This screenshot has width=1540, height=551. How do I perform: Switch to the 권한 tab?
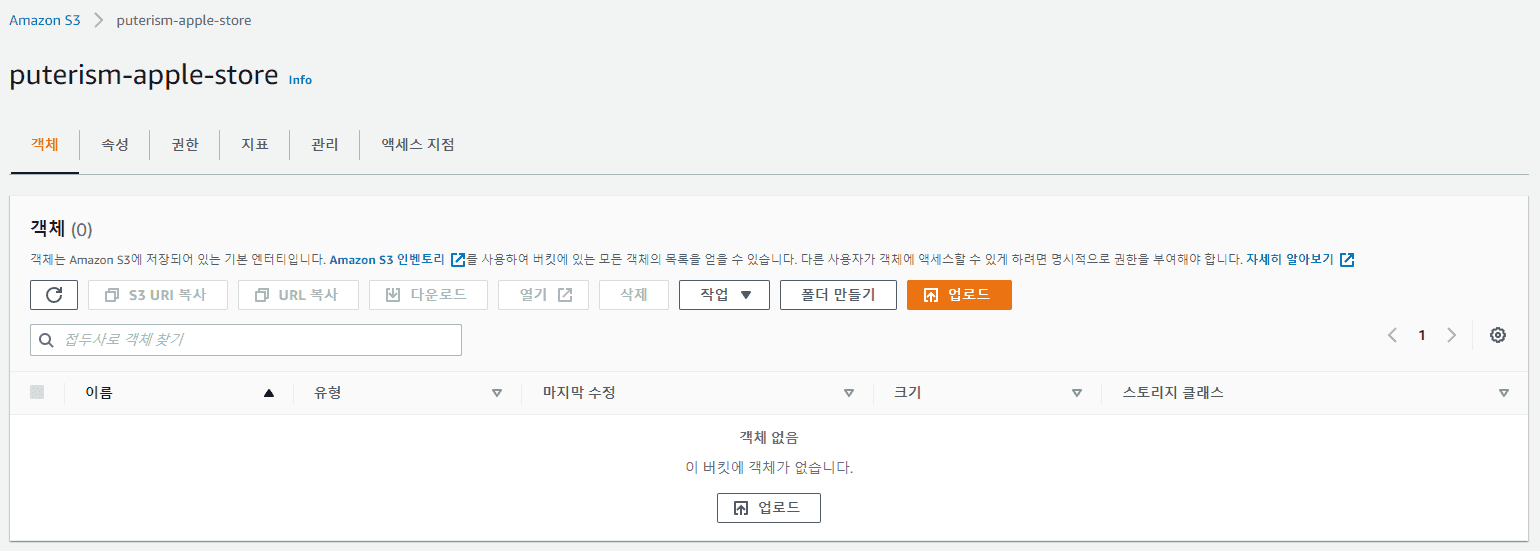[x=184, y=145]
